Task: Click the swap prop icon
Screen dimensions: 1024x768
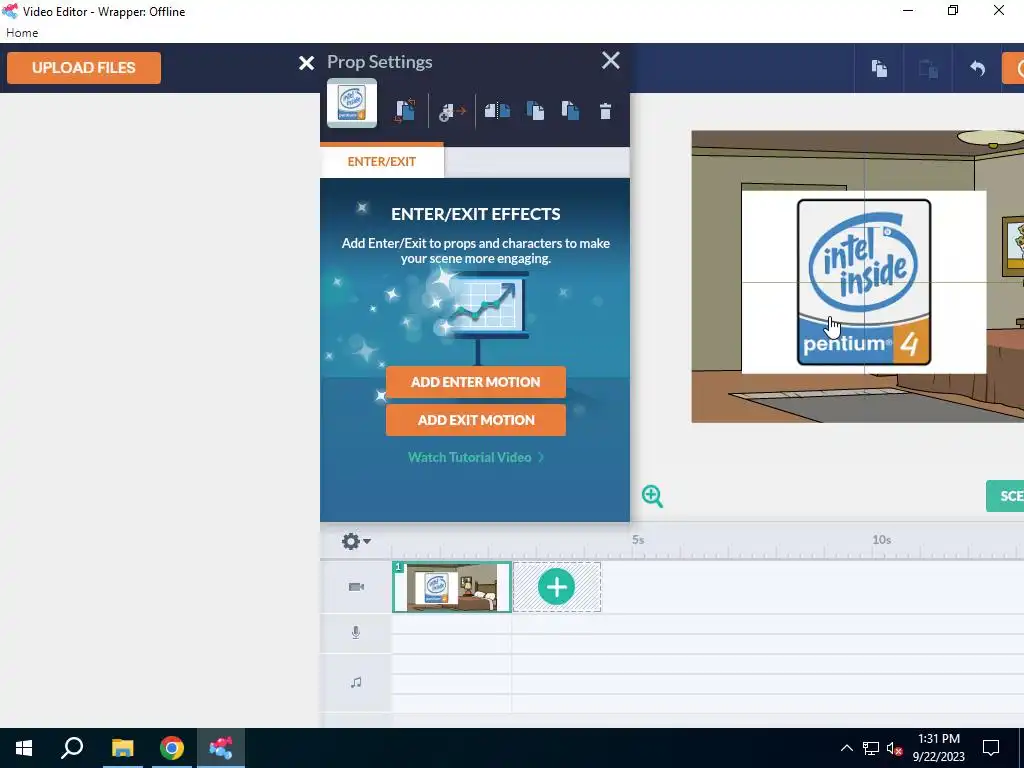Action: (x=405, y=110)
